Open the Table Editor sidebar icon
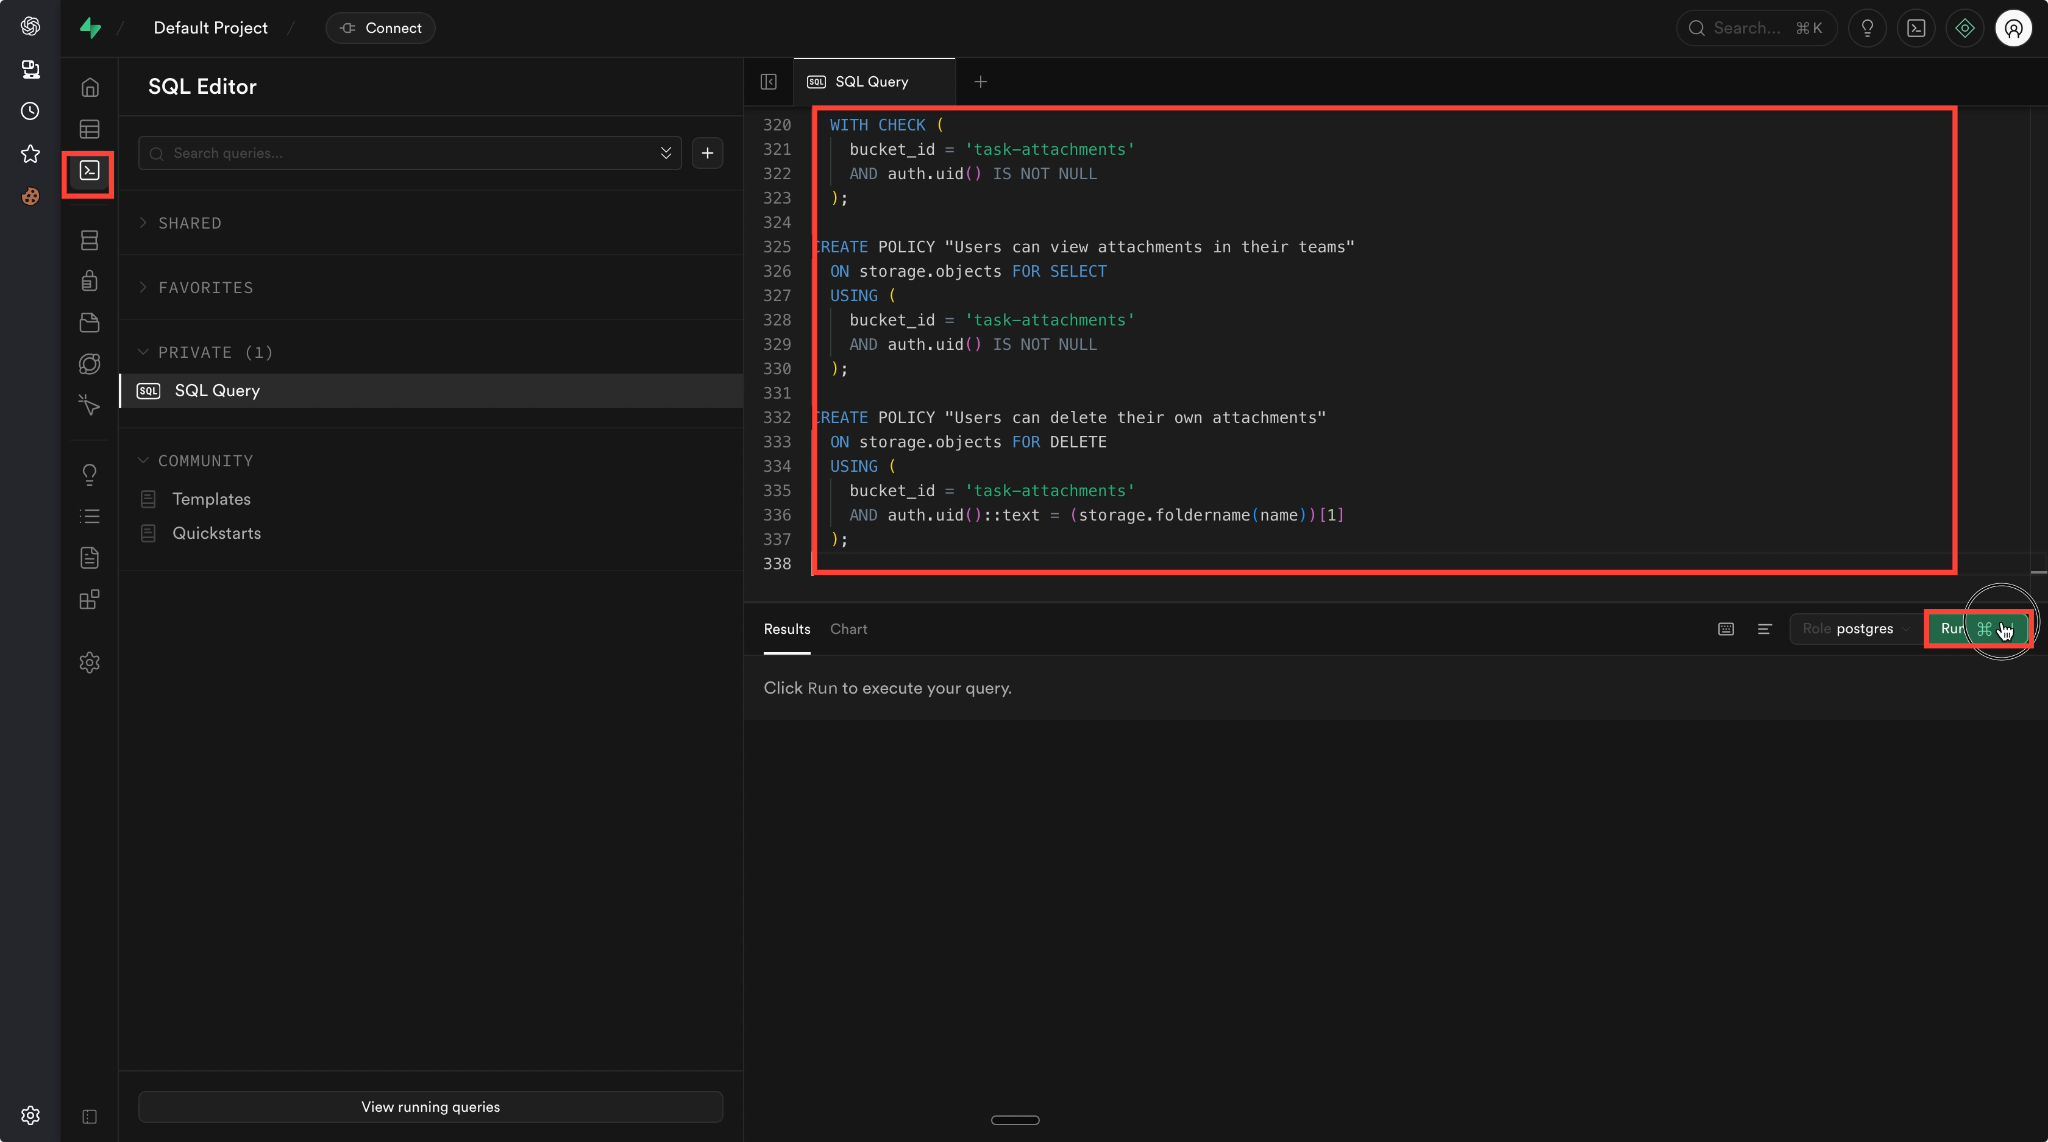The image size is (2048, 1142). (x=90, y=129)
